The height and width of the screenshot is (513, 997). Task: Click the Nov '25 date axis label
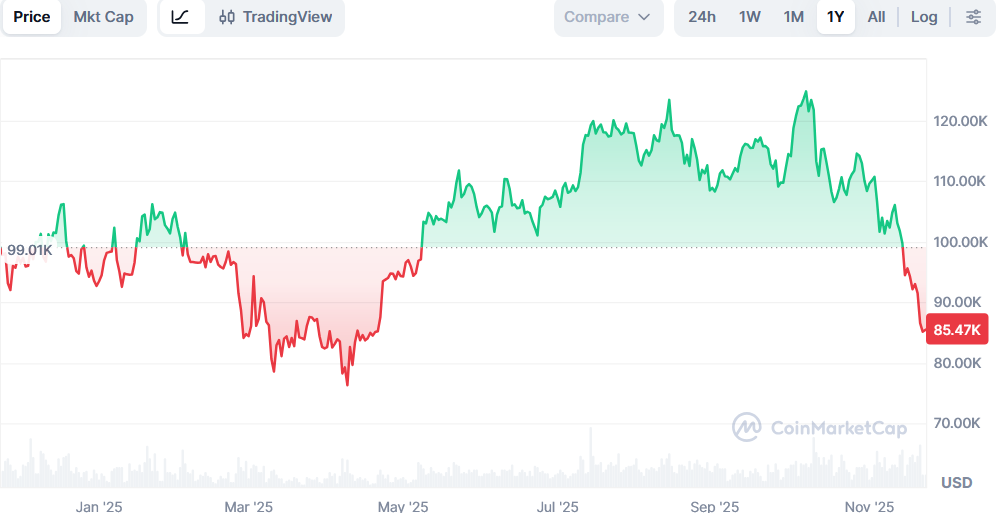pyautogui.click(x=869, y=507)
